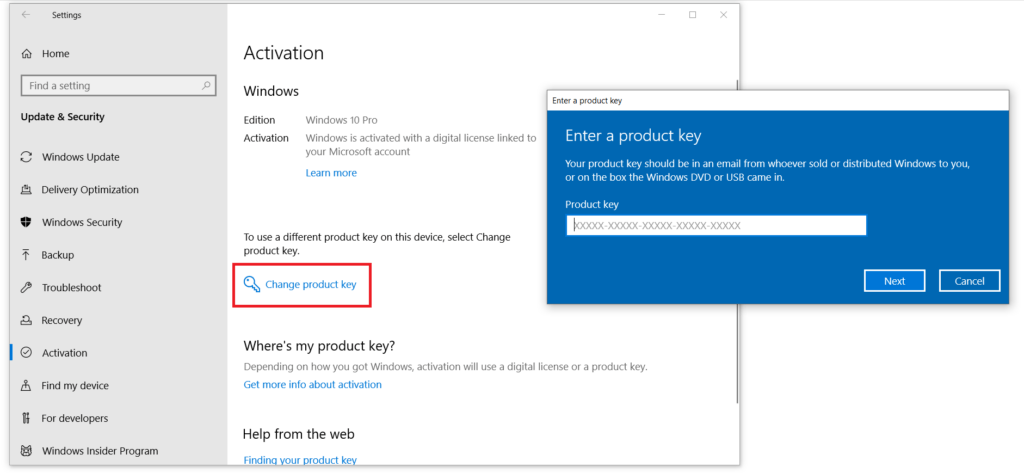Click the Settings page vertical scrollbar
This screenshot has height=473, width=1024.
click(737, 242)
